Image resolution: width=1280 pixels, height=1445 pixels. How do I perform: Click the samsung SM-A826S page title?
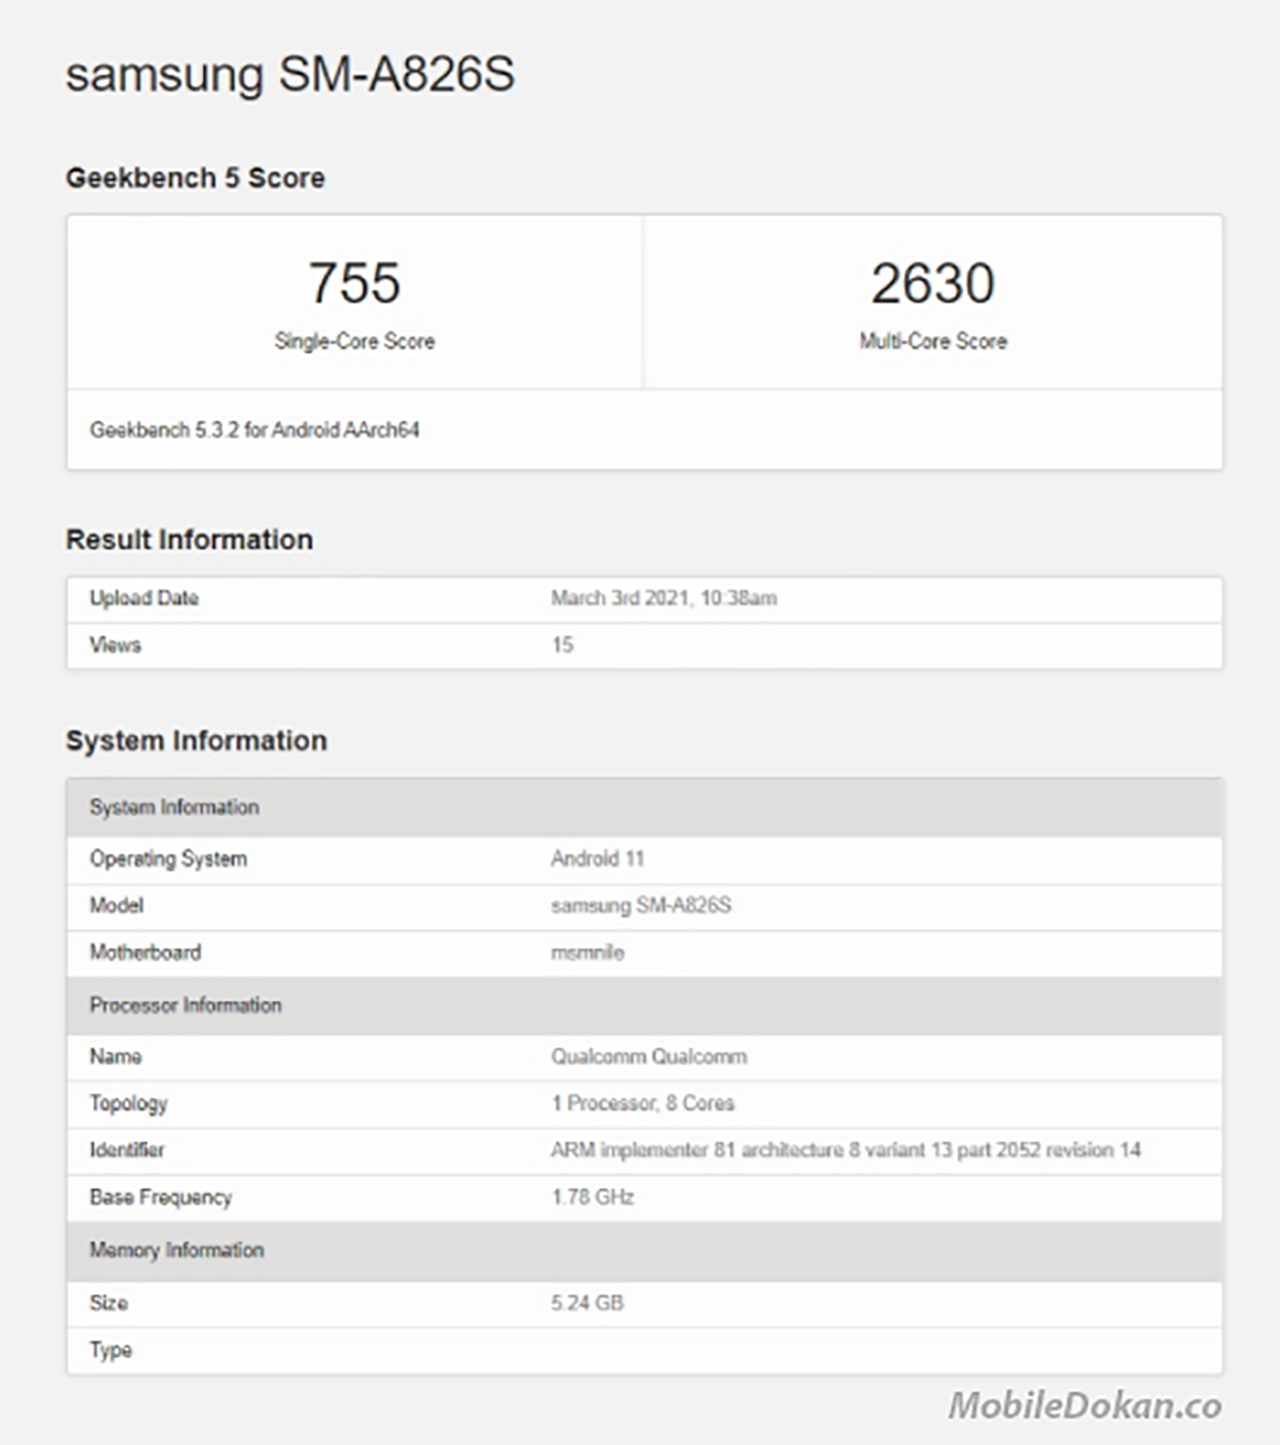(290, 75)
